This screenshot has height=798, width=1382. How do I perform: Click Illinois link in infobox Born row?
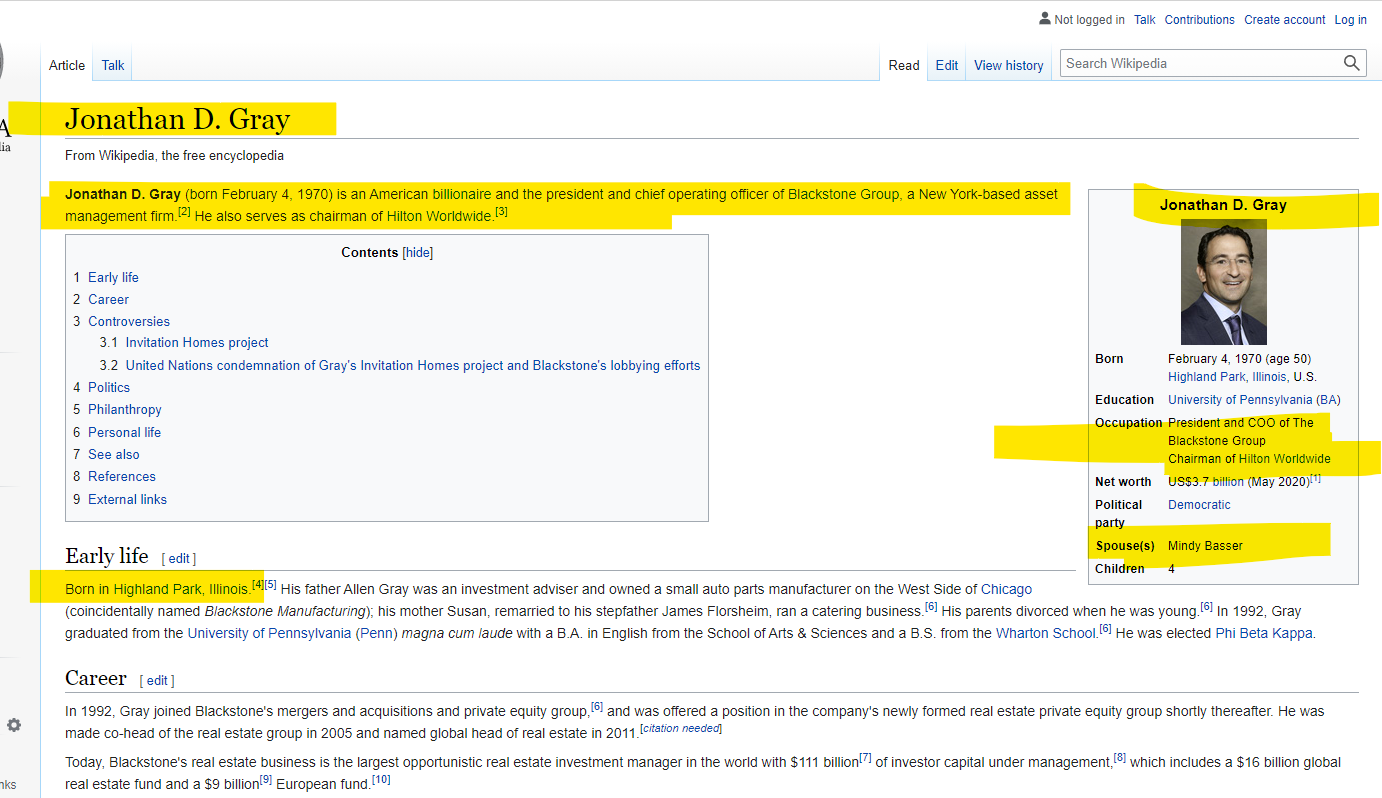pyautogui.click(x=1269, y=377)
